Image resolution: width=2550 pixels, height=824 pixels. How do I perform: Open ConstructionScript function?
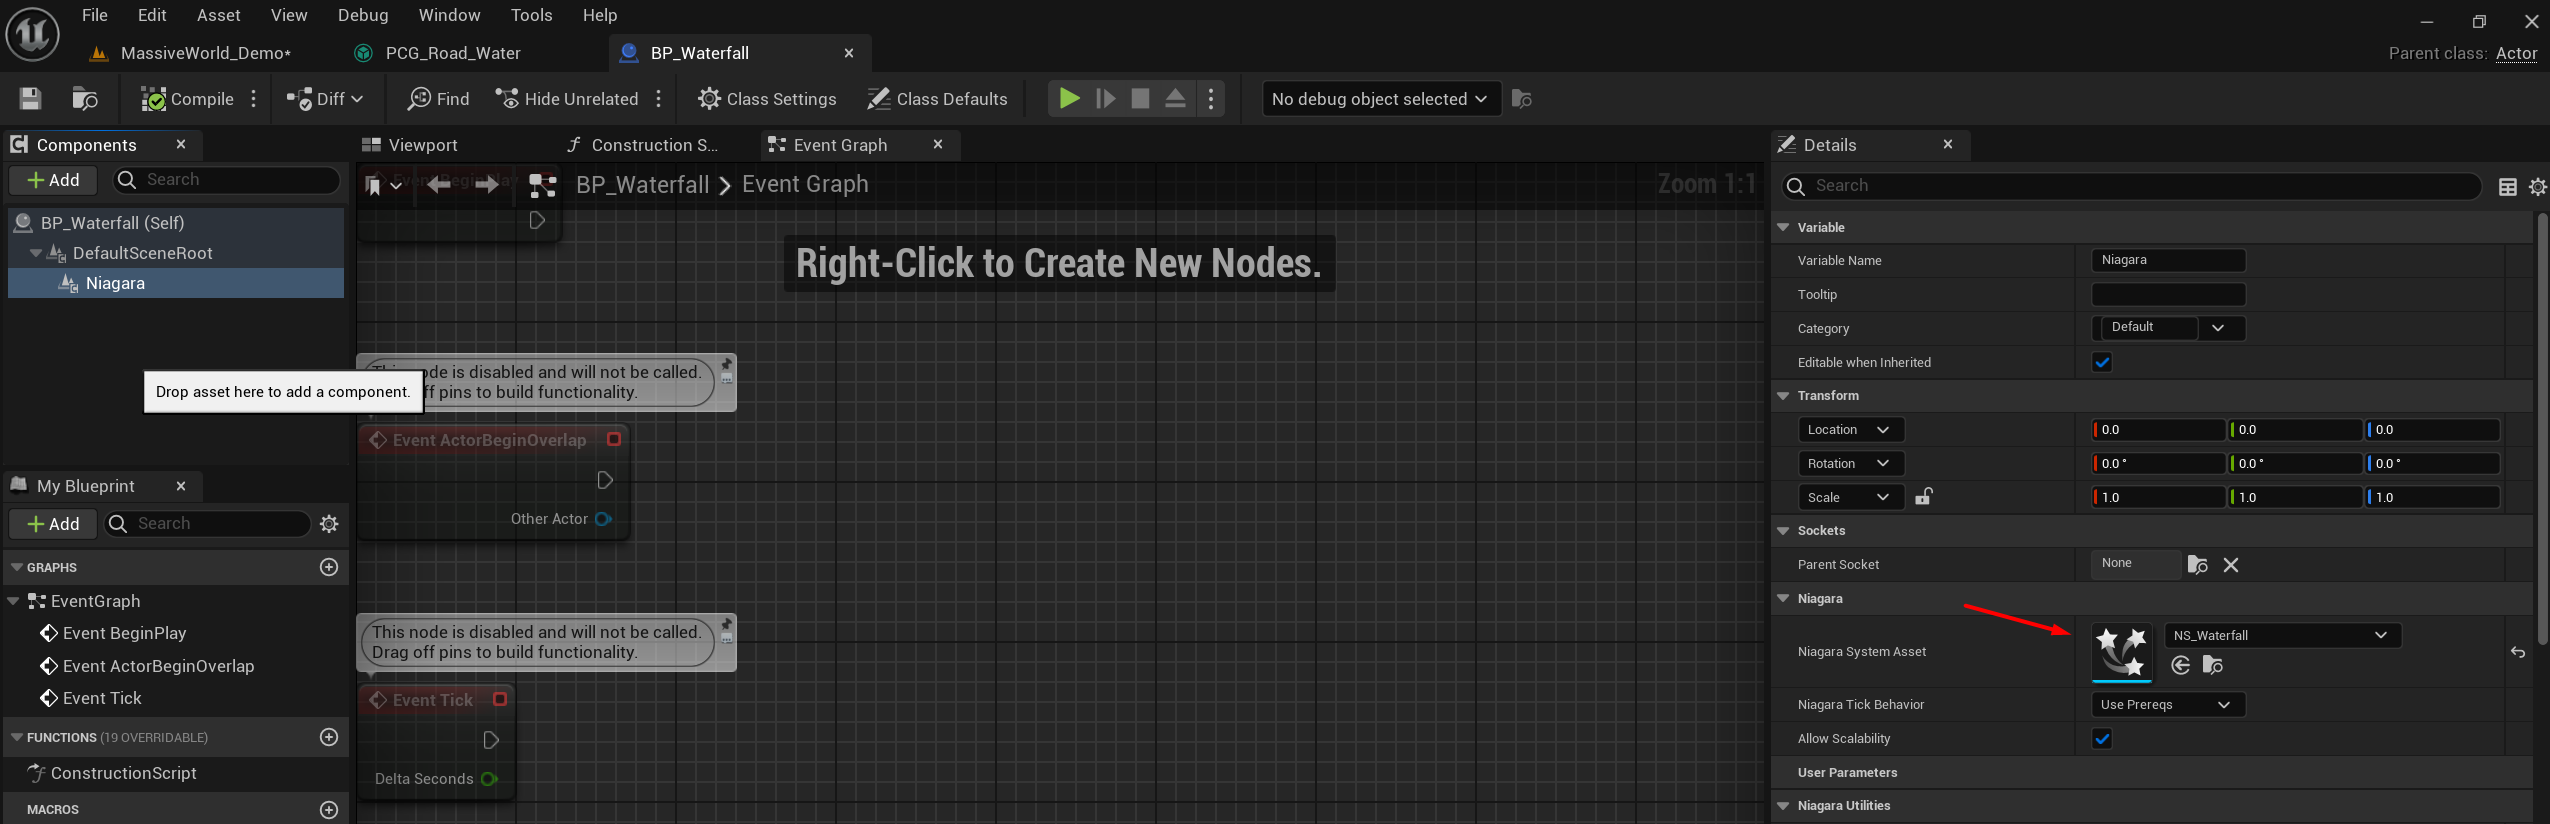coord(123,773)
